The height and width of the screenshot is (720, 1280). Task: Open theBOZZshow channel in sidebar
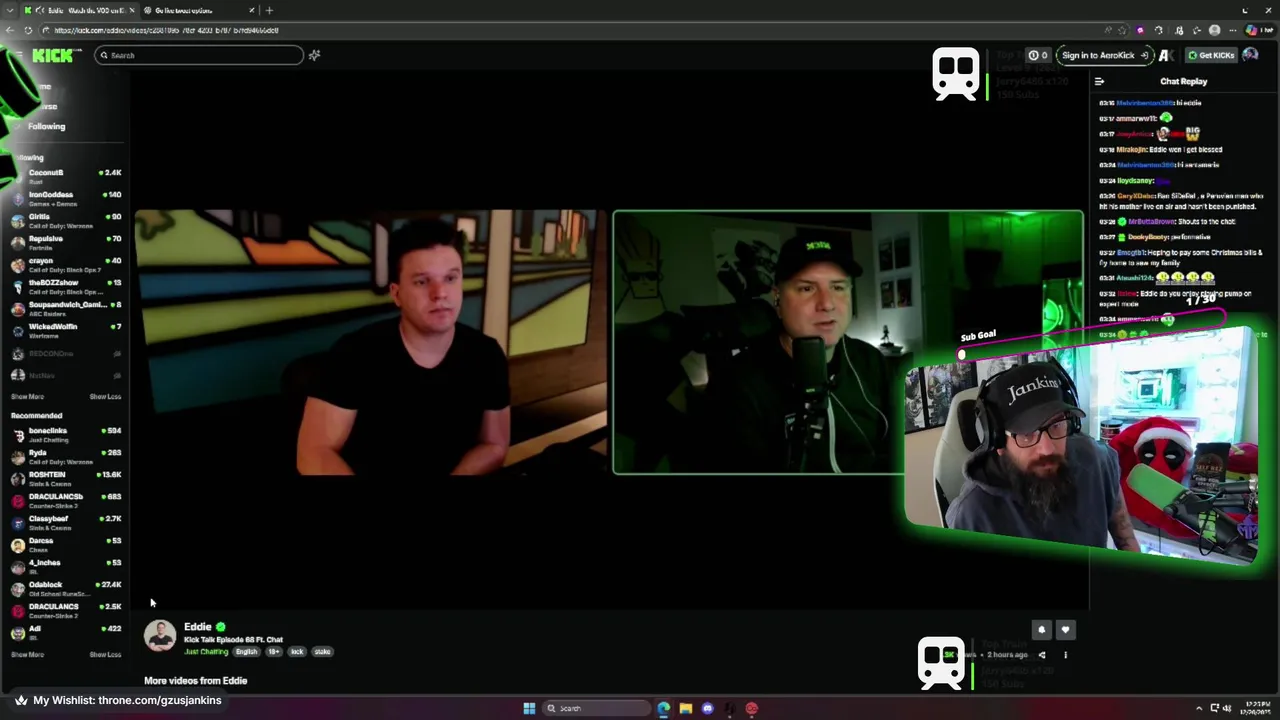[66, 286]
